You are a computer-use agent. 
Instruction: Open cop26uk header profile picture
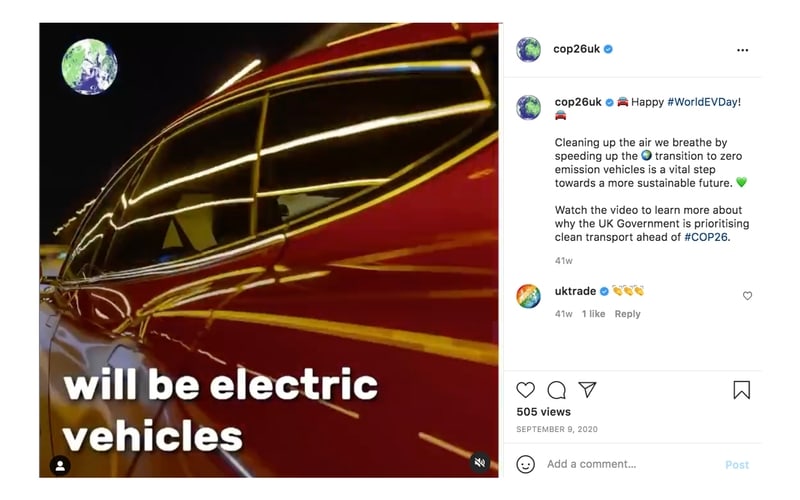(x=529, y=49)
